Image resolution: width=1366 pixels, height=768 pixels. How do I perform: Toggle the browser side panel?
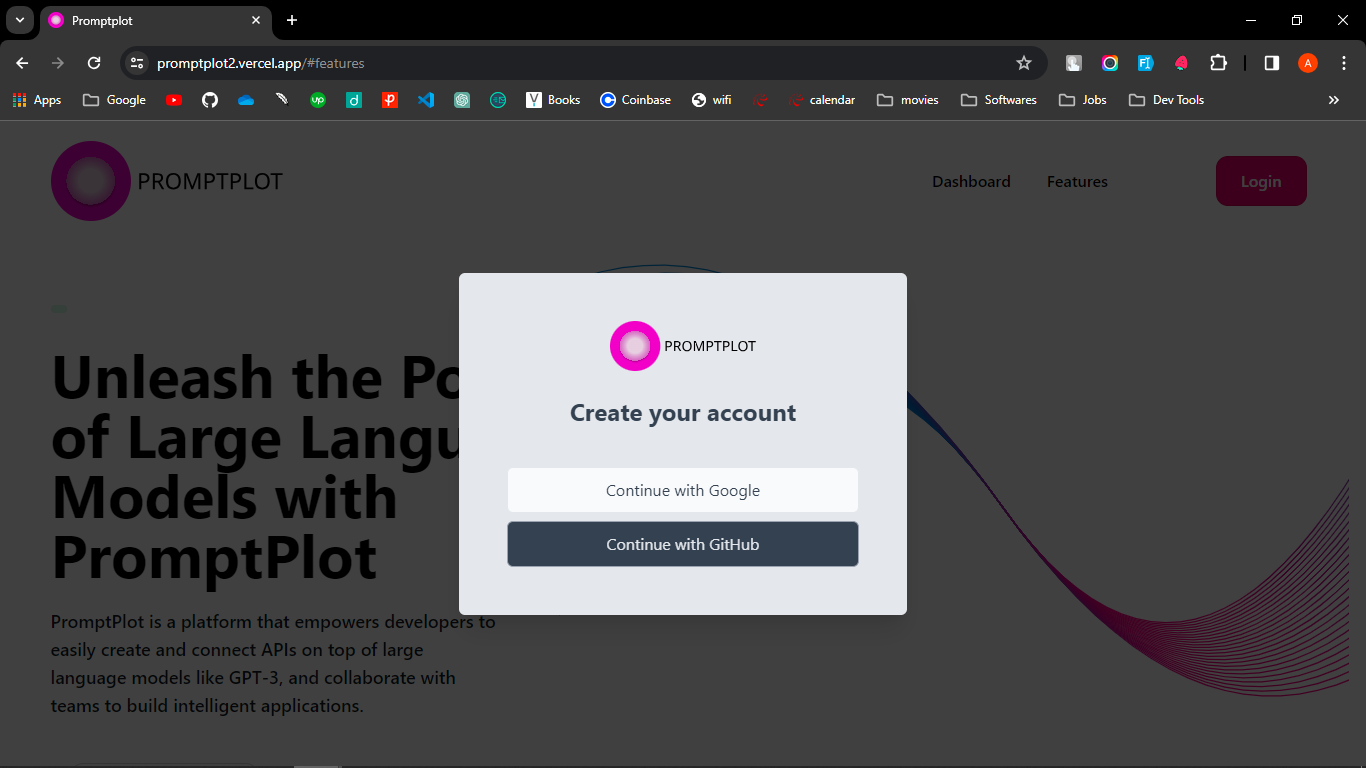point(1272,63)
